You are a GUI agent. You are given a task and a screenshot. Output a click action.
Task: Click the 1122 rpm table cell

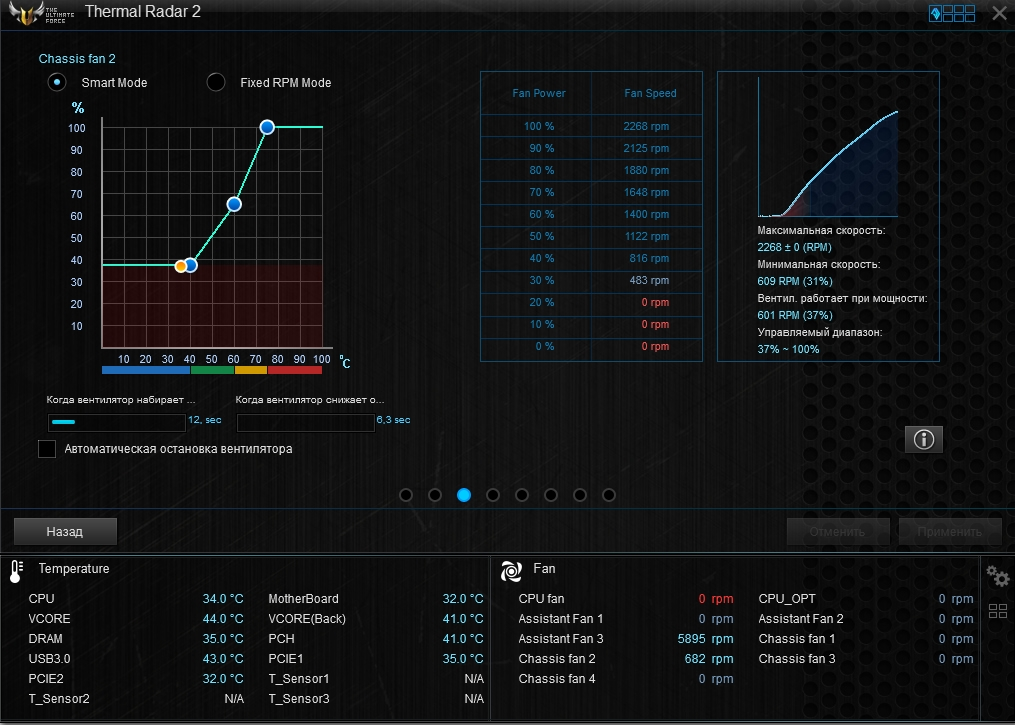[x=646, y=236]
